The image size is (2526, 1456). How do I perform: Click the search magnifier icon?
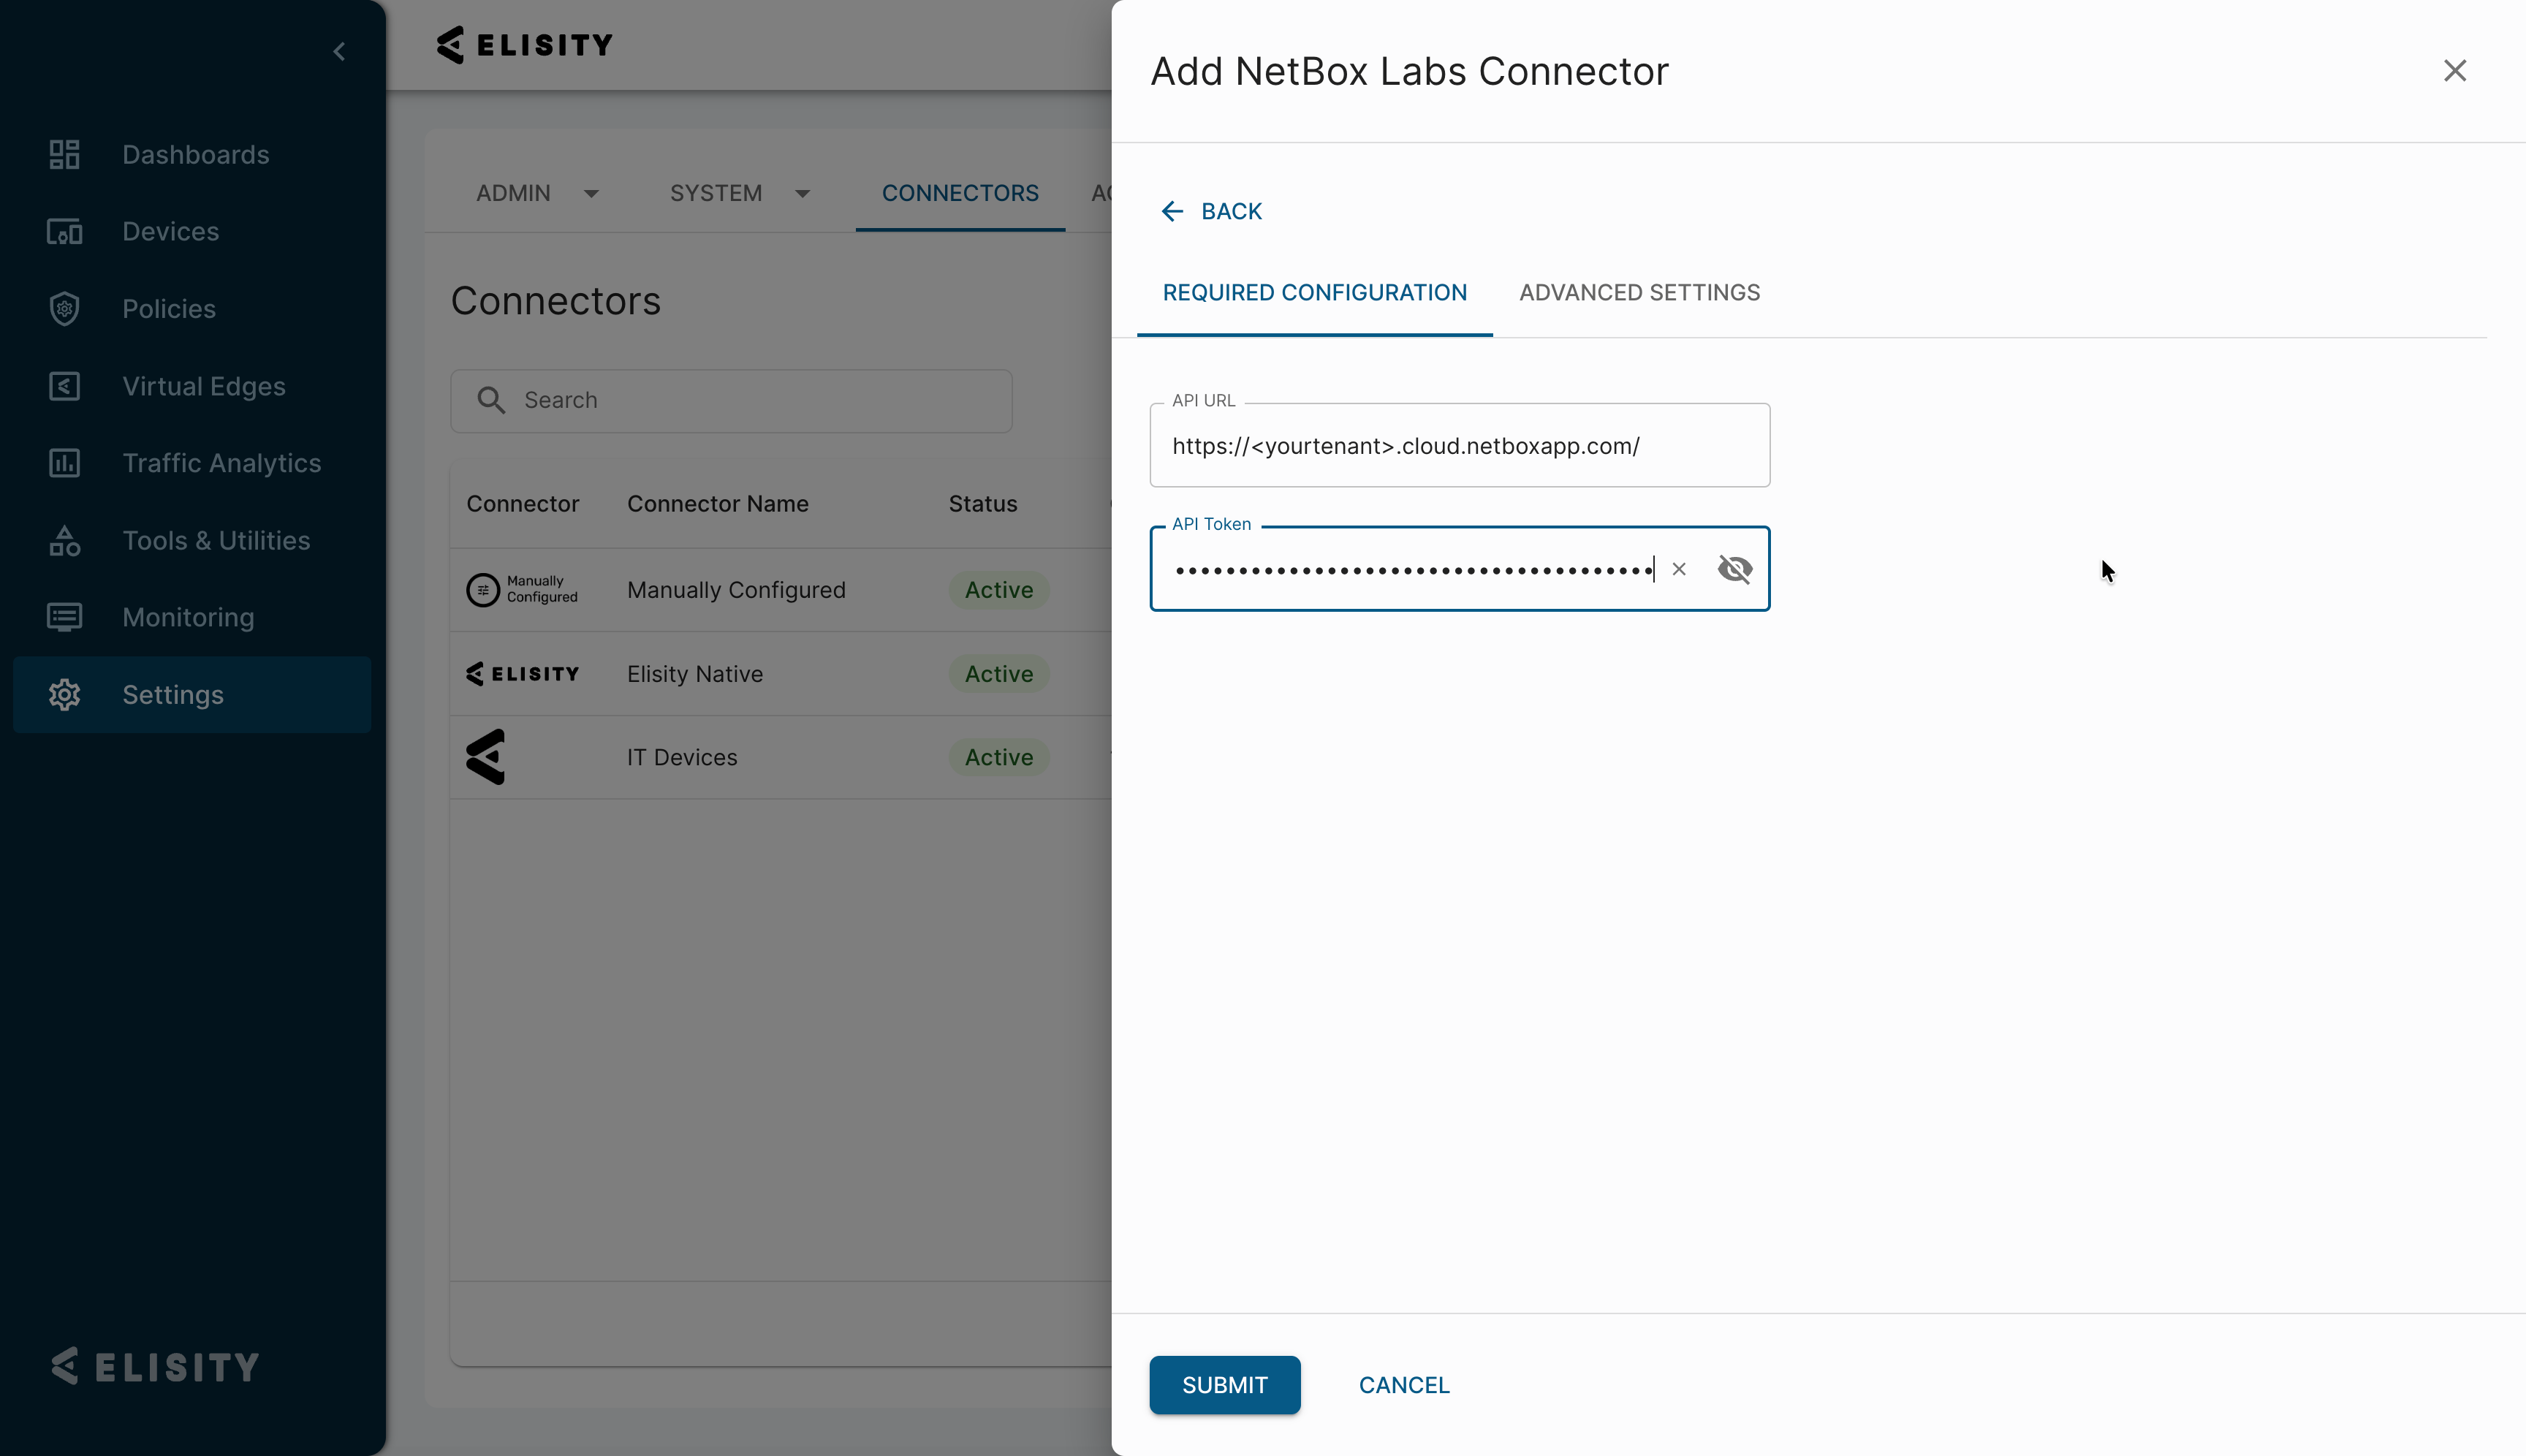[x=491, y=400]
